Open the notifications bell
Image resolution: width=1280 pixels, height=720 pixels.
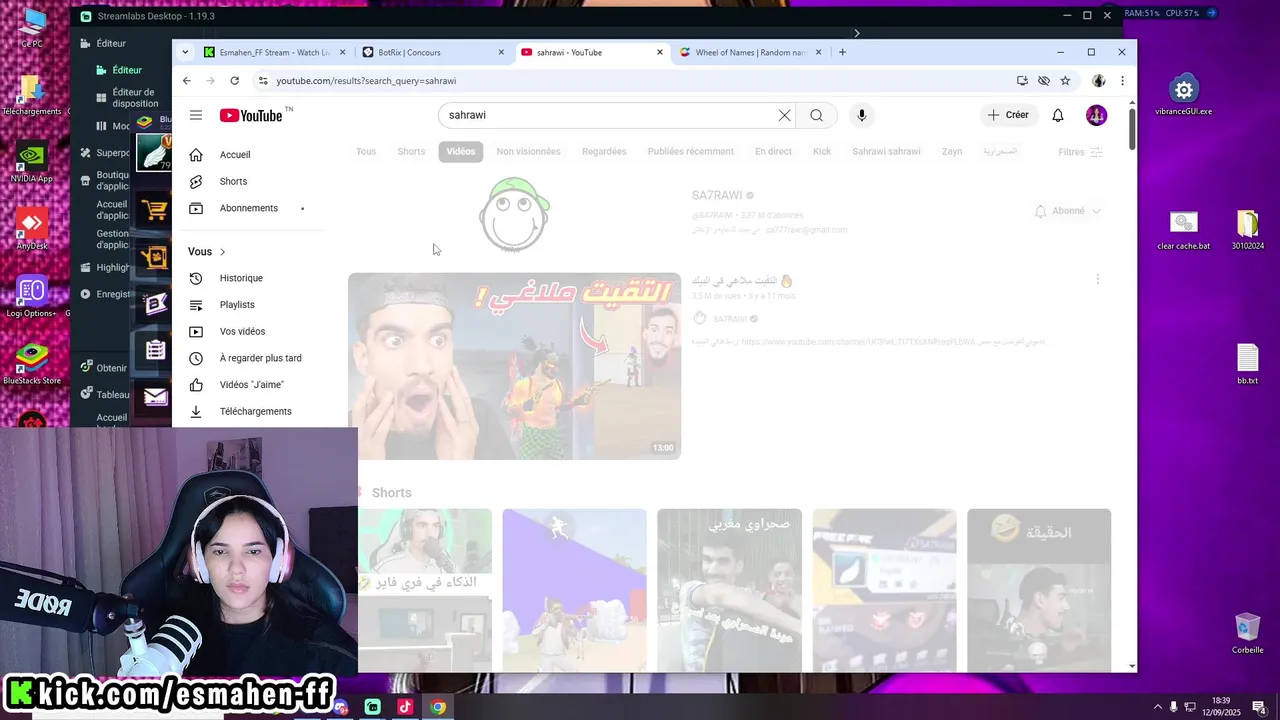[1058, 115]
